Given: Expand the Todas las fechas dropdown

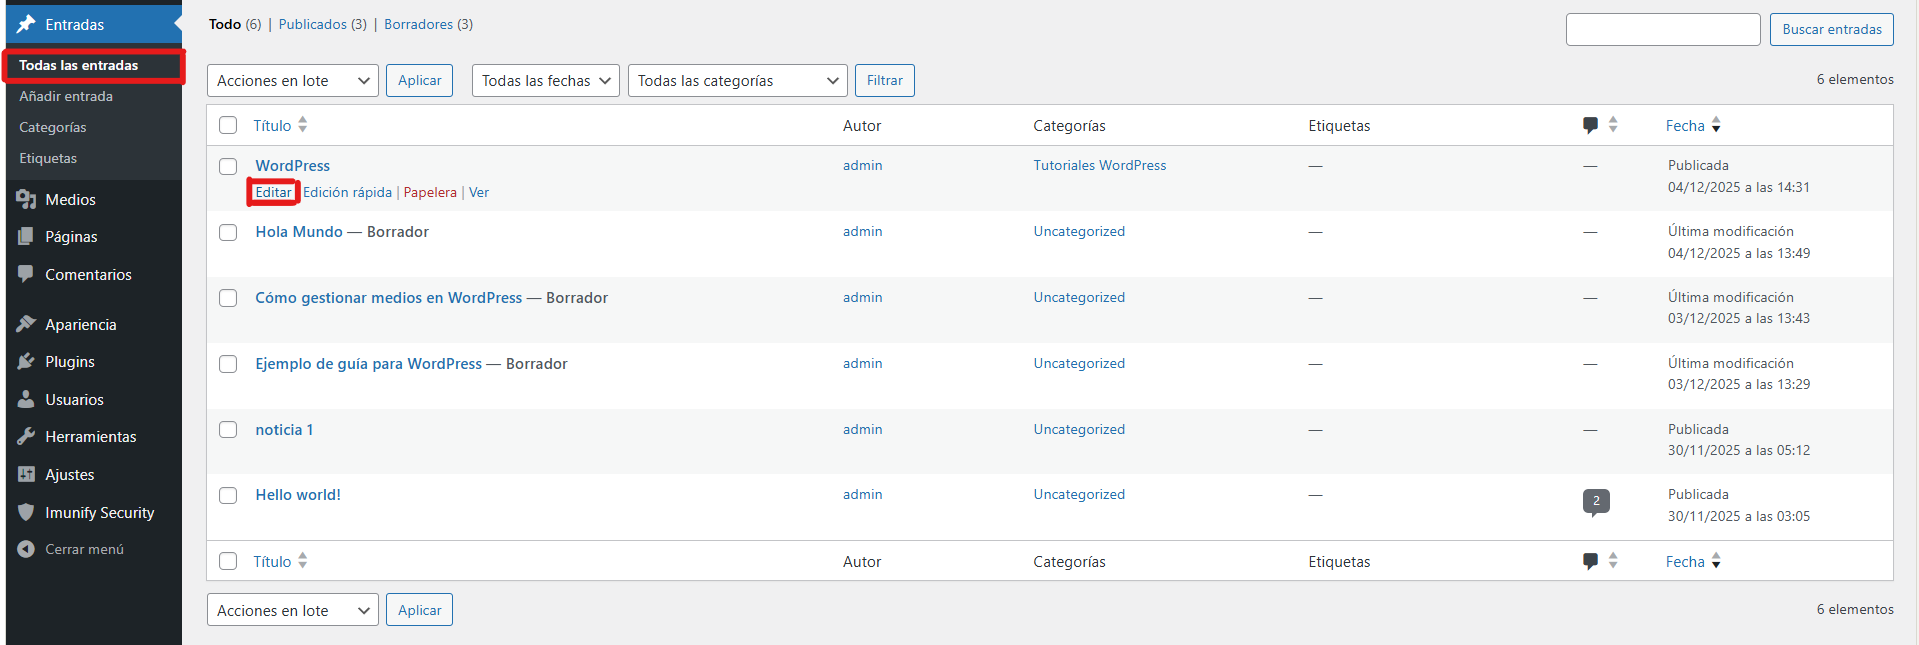Looking at the screenshot, I should click(x=545, y=81).
